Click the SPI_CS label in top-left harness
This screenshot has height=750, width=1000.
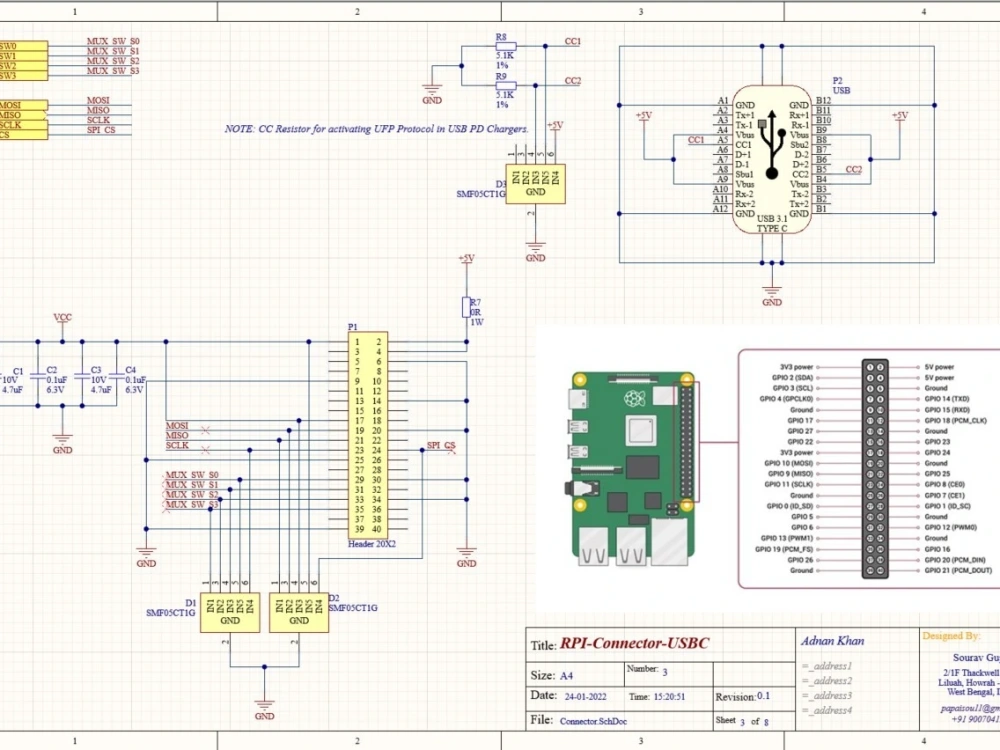[x=101, y=130]
